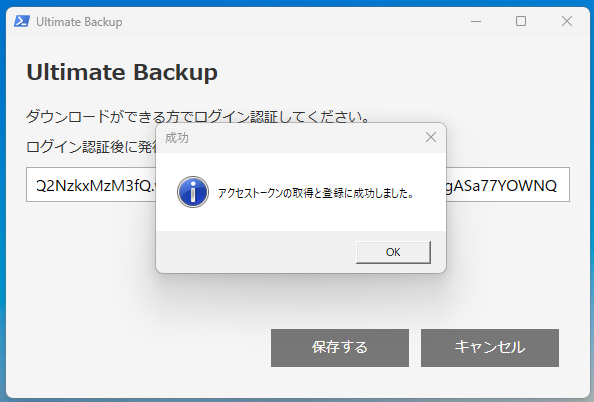Click the キャンセル button
The width and height of the screenshot is (594, 402).
coord(490,347)
